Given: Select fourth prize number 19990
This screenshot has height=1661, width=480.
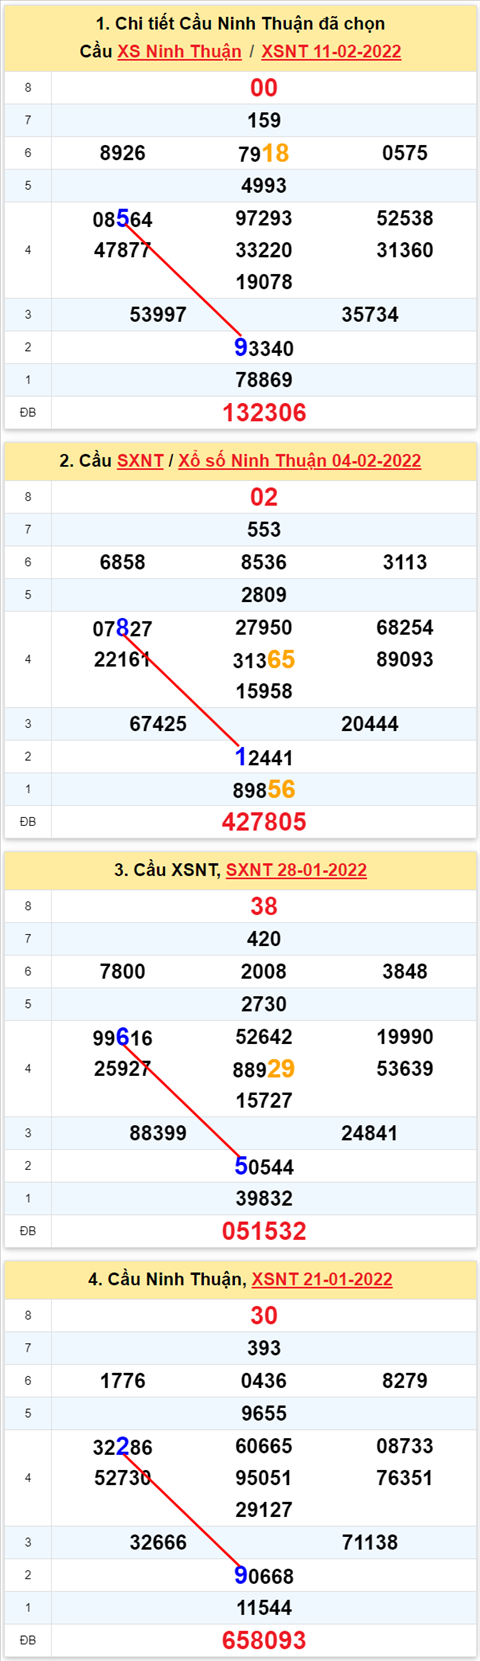Looking at the screenshot, I should [x=405, y=1036].
